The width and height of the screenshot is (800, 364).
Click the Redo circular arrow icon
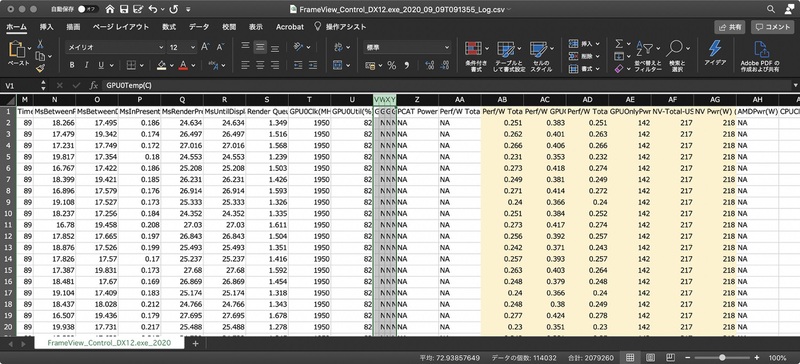coord(173,9)
